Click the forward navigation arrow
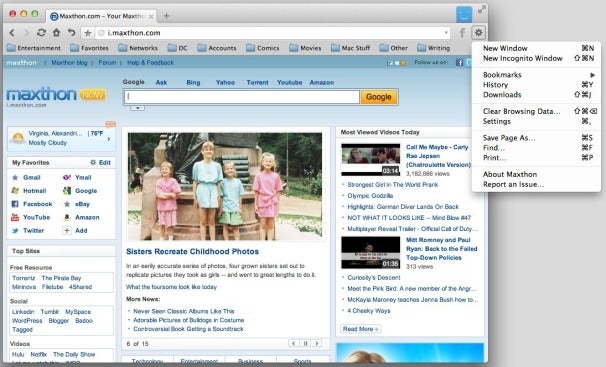This screenshot has width=606, height=367. pyautogui.click(x=26, y=33)
